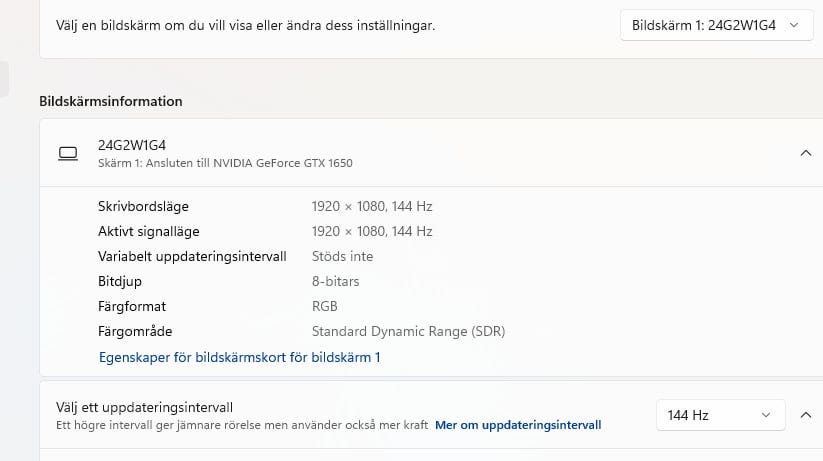The height and width of the screenshot is (461, 823).
Task: Click the Bildskärmsinformation heading
Action: pos(111,101)
